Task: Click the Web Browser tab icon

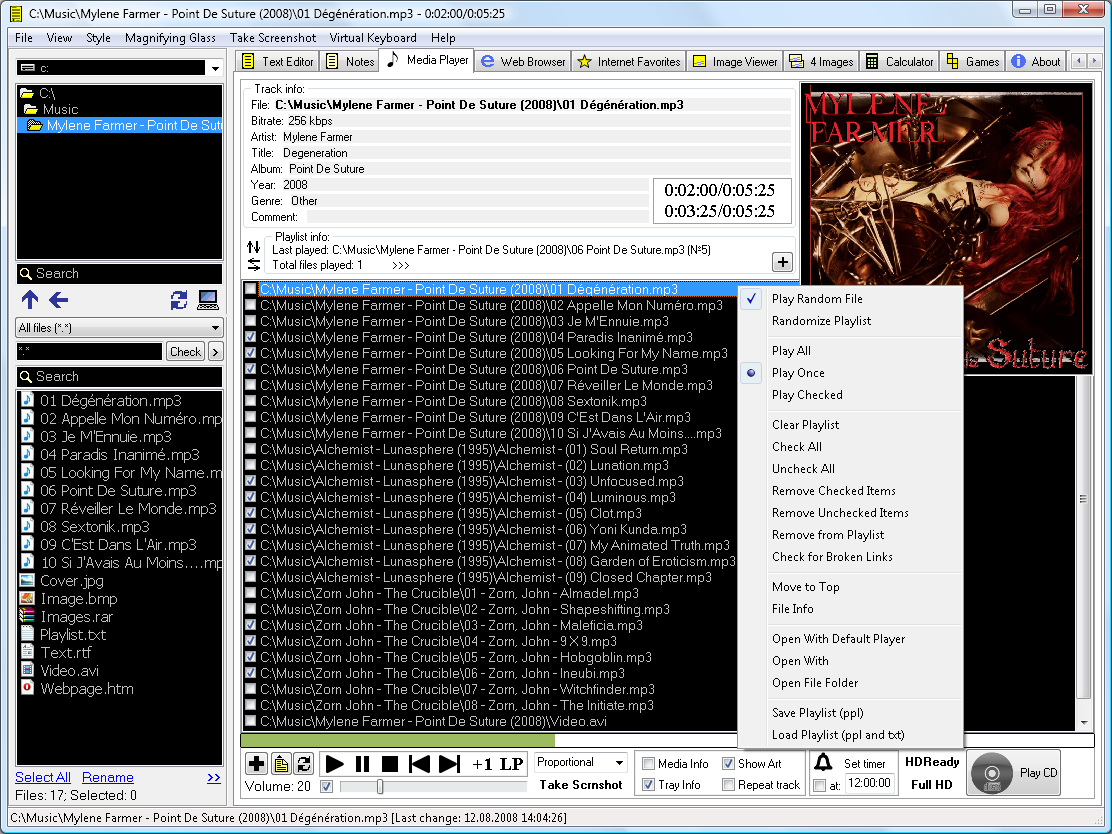Action: tap(487, 62)
